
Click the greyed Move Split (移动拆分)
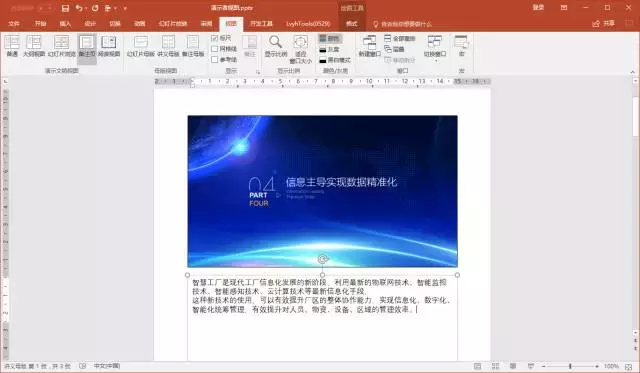(400, 60)
